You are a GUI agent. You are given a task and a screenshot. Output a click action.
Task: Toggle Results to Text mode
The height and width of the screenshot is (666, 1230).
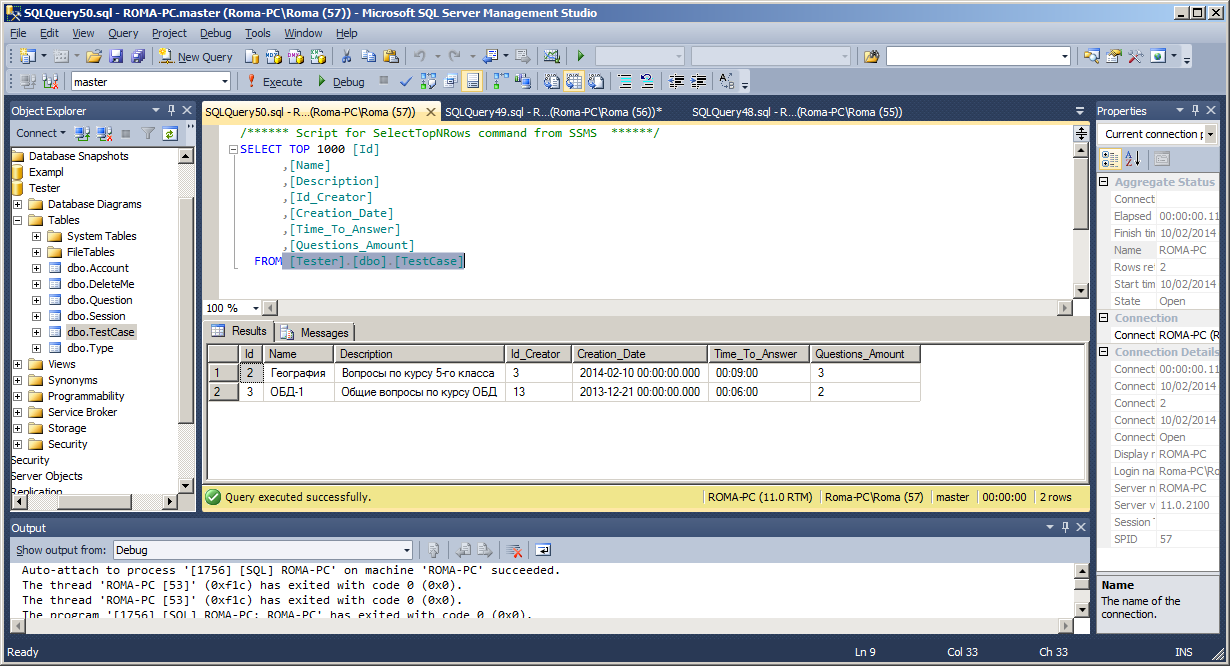pyautogui.click(x=551, y=82)
